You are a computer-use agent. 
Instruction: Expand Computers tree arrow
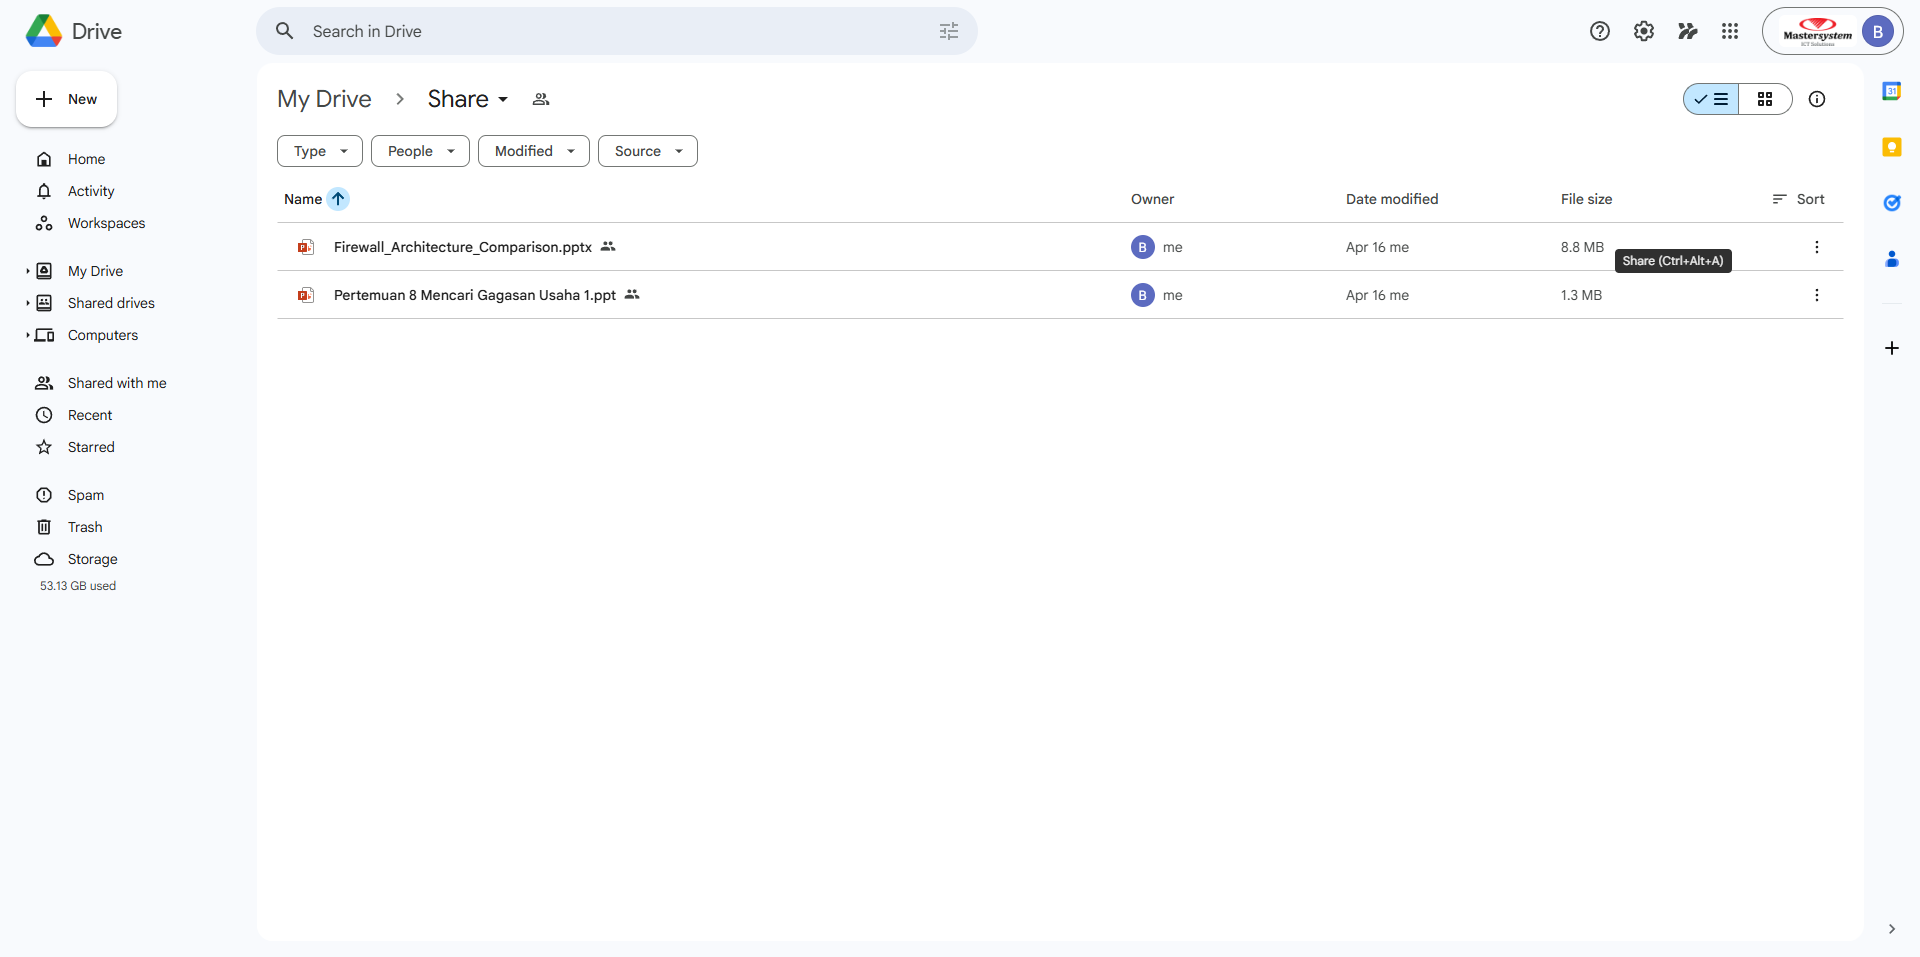pyautogui.click(x=28, y=335)
